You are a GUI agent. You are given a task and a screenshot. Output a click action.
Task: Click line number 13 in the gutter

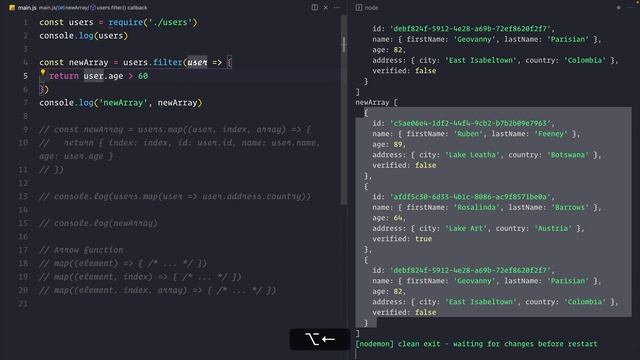point(23,196)
